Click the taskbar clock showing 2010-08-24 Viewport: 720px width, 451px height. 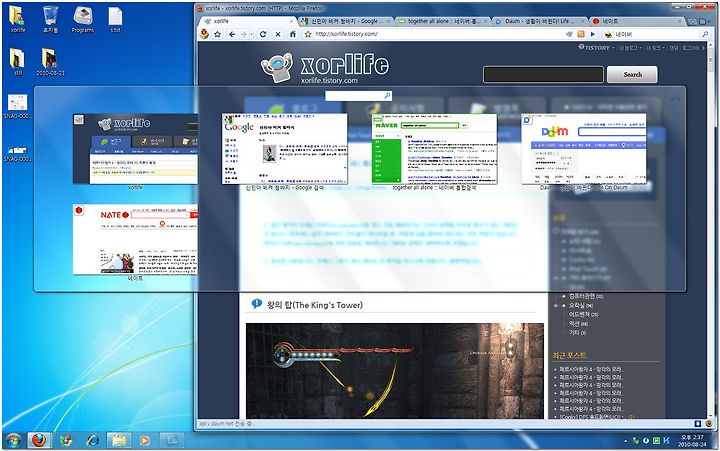click(x=692, y=441)
